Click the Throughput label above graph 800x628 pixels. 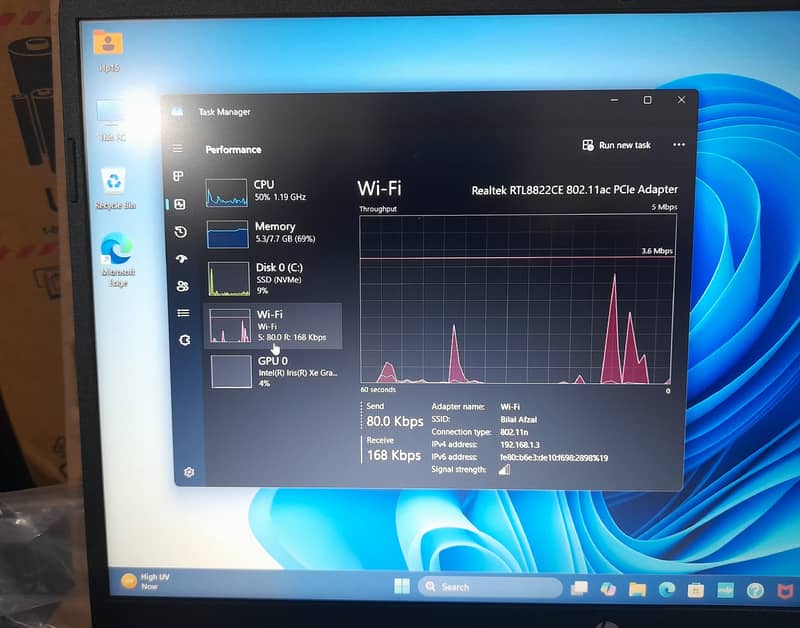378,209
